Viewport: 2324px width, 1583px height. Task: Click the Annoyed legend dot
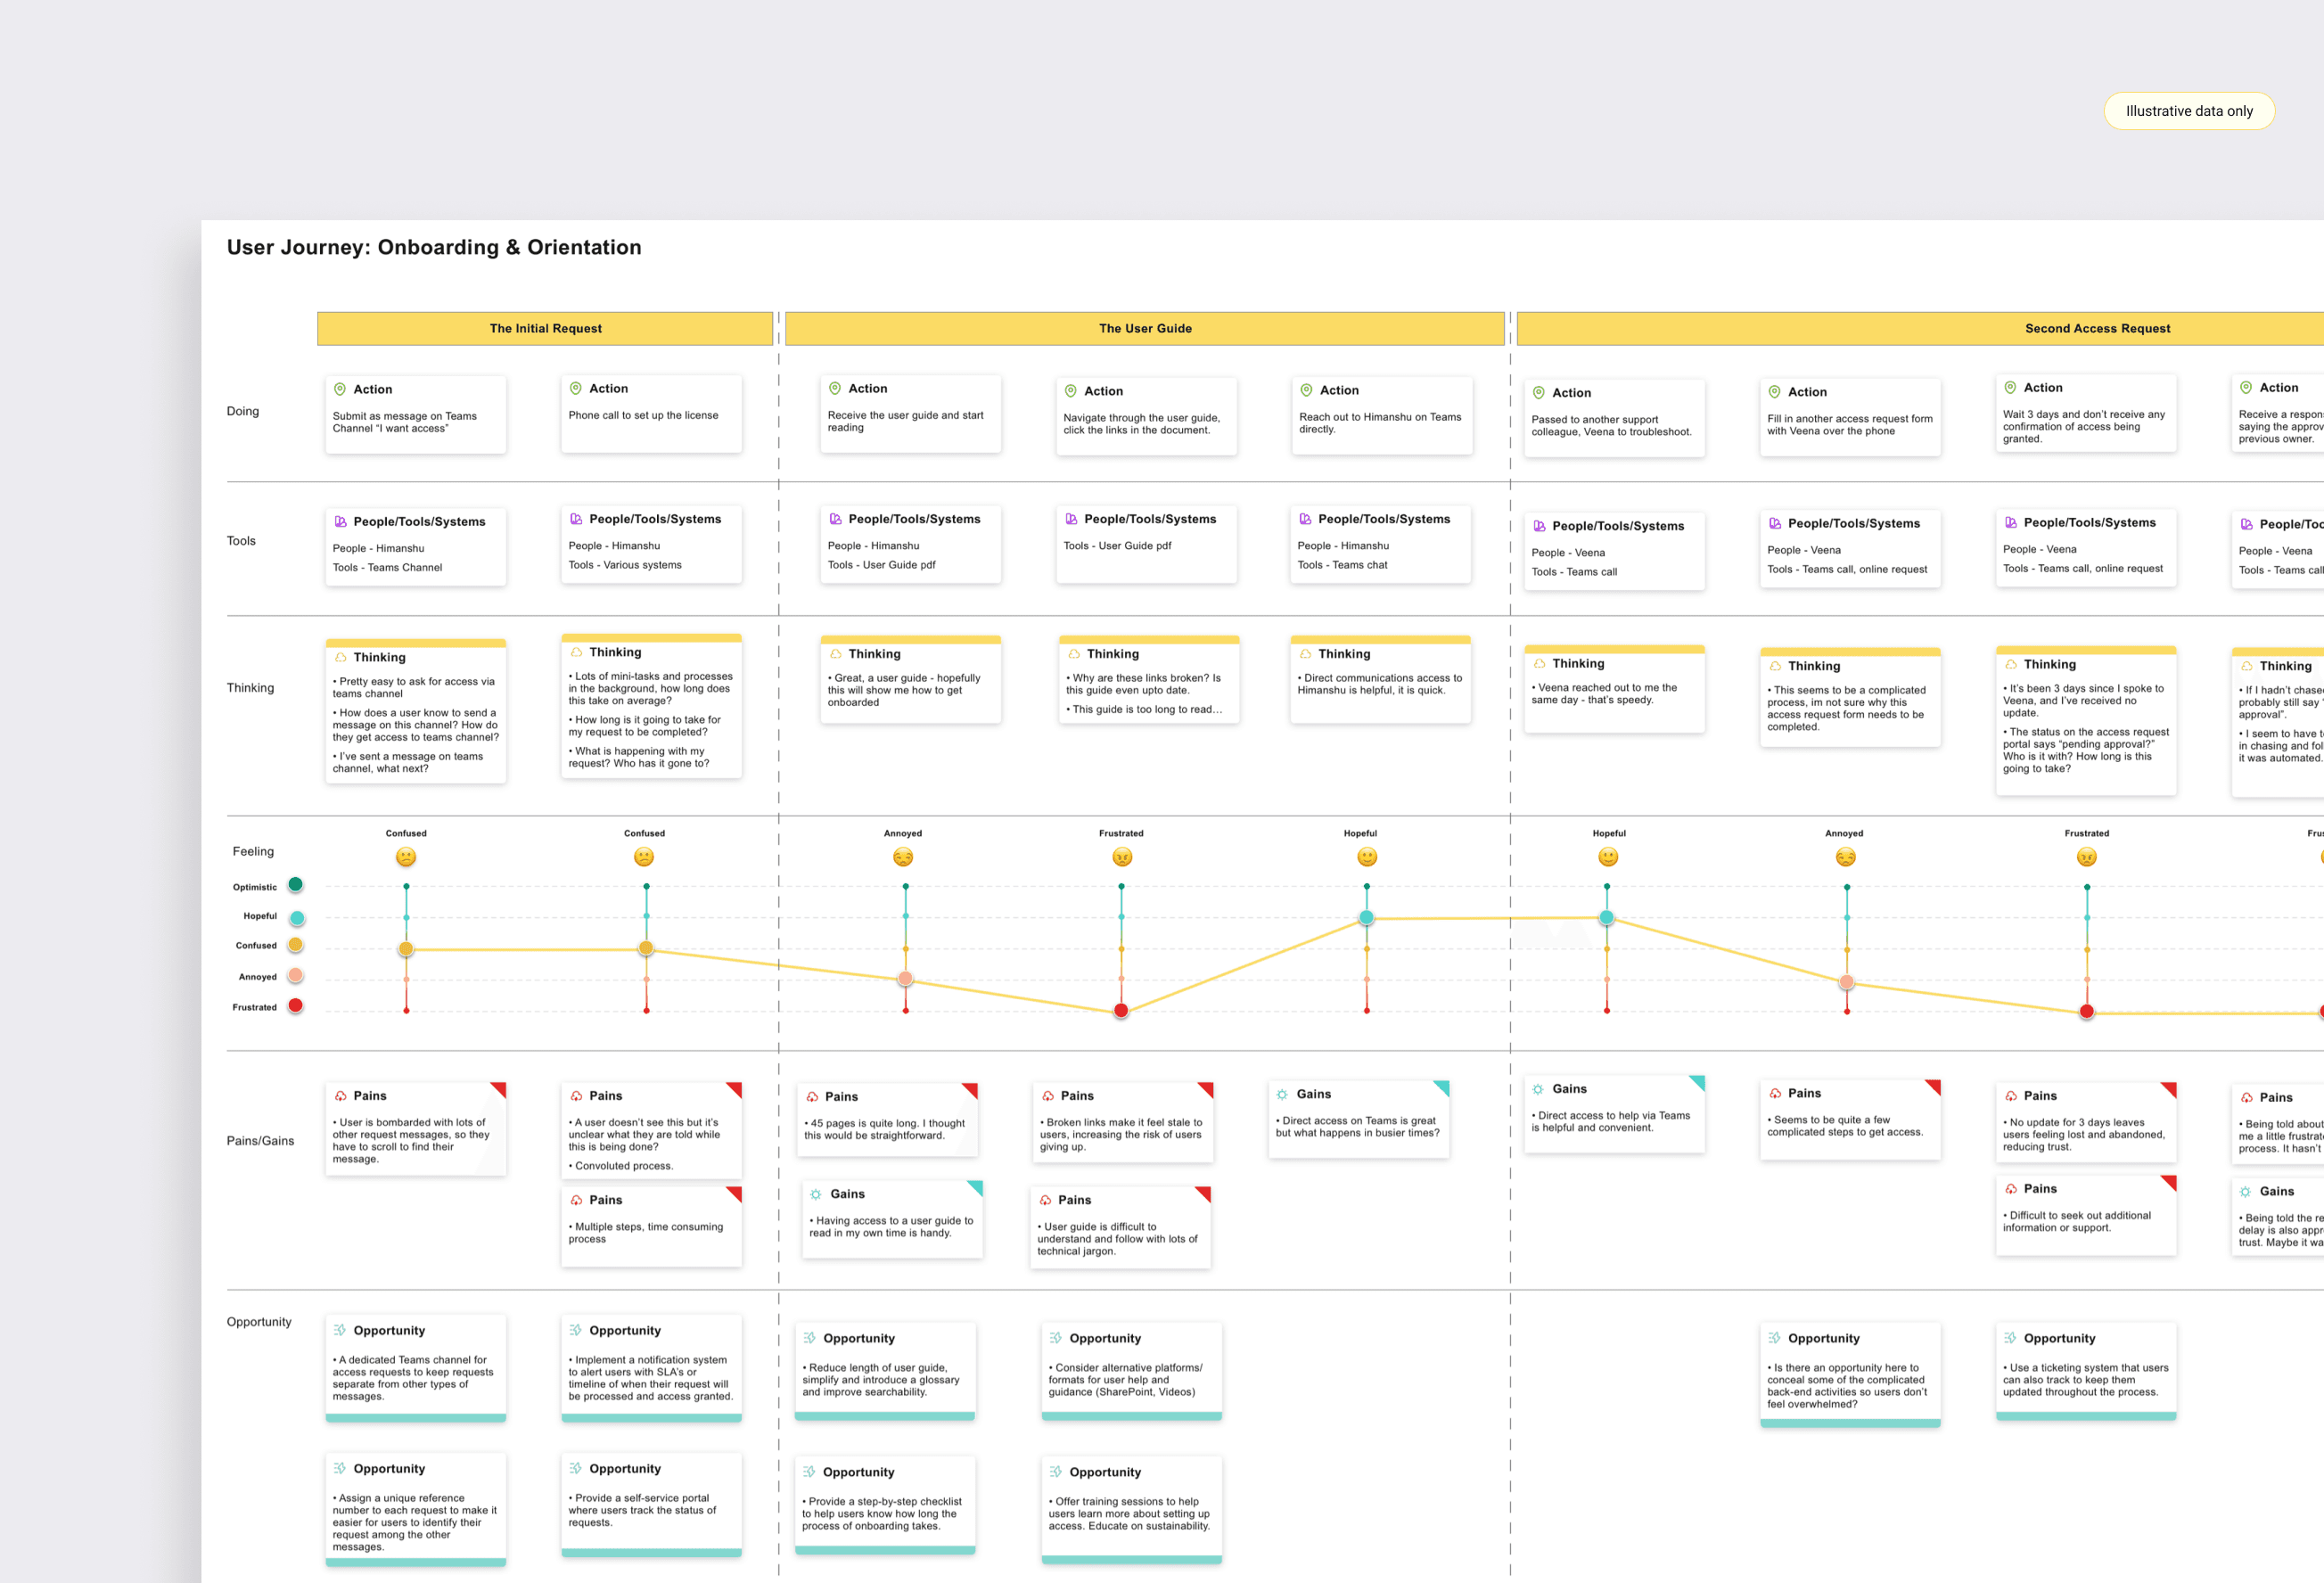[295, 976]
